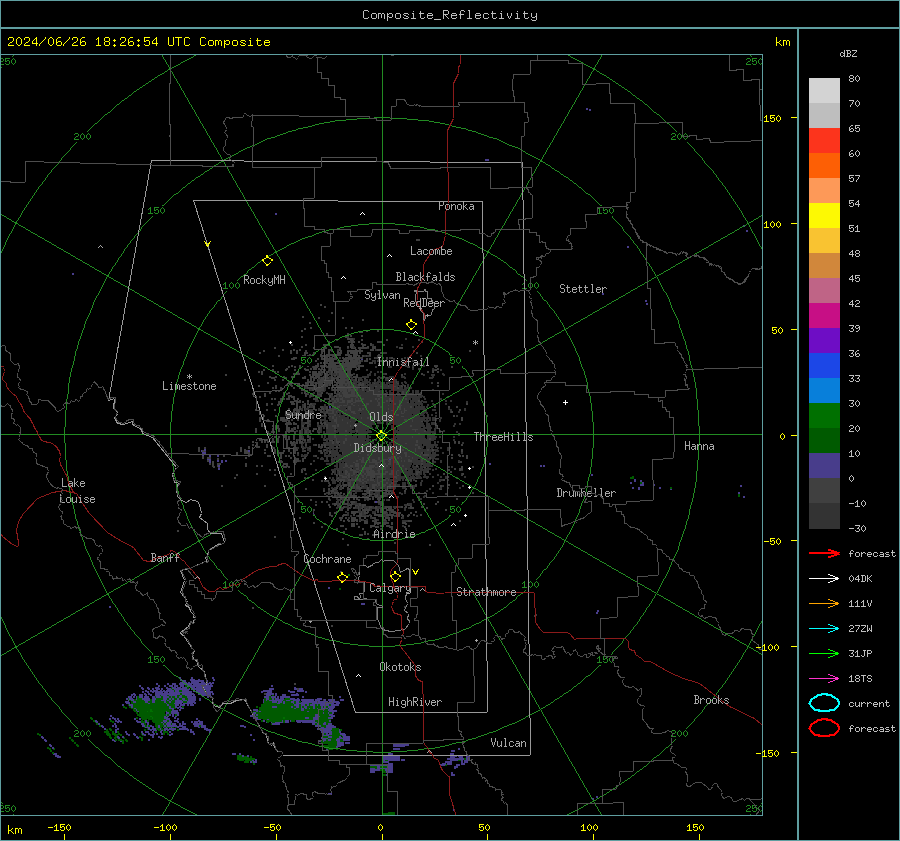Click the purple echo patch west of Sundre
Viewport: 900px width, 841px height.
[x=212, y=458]
